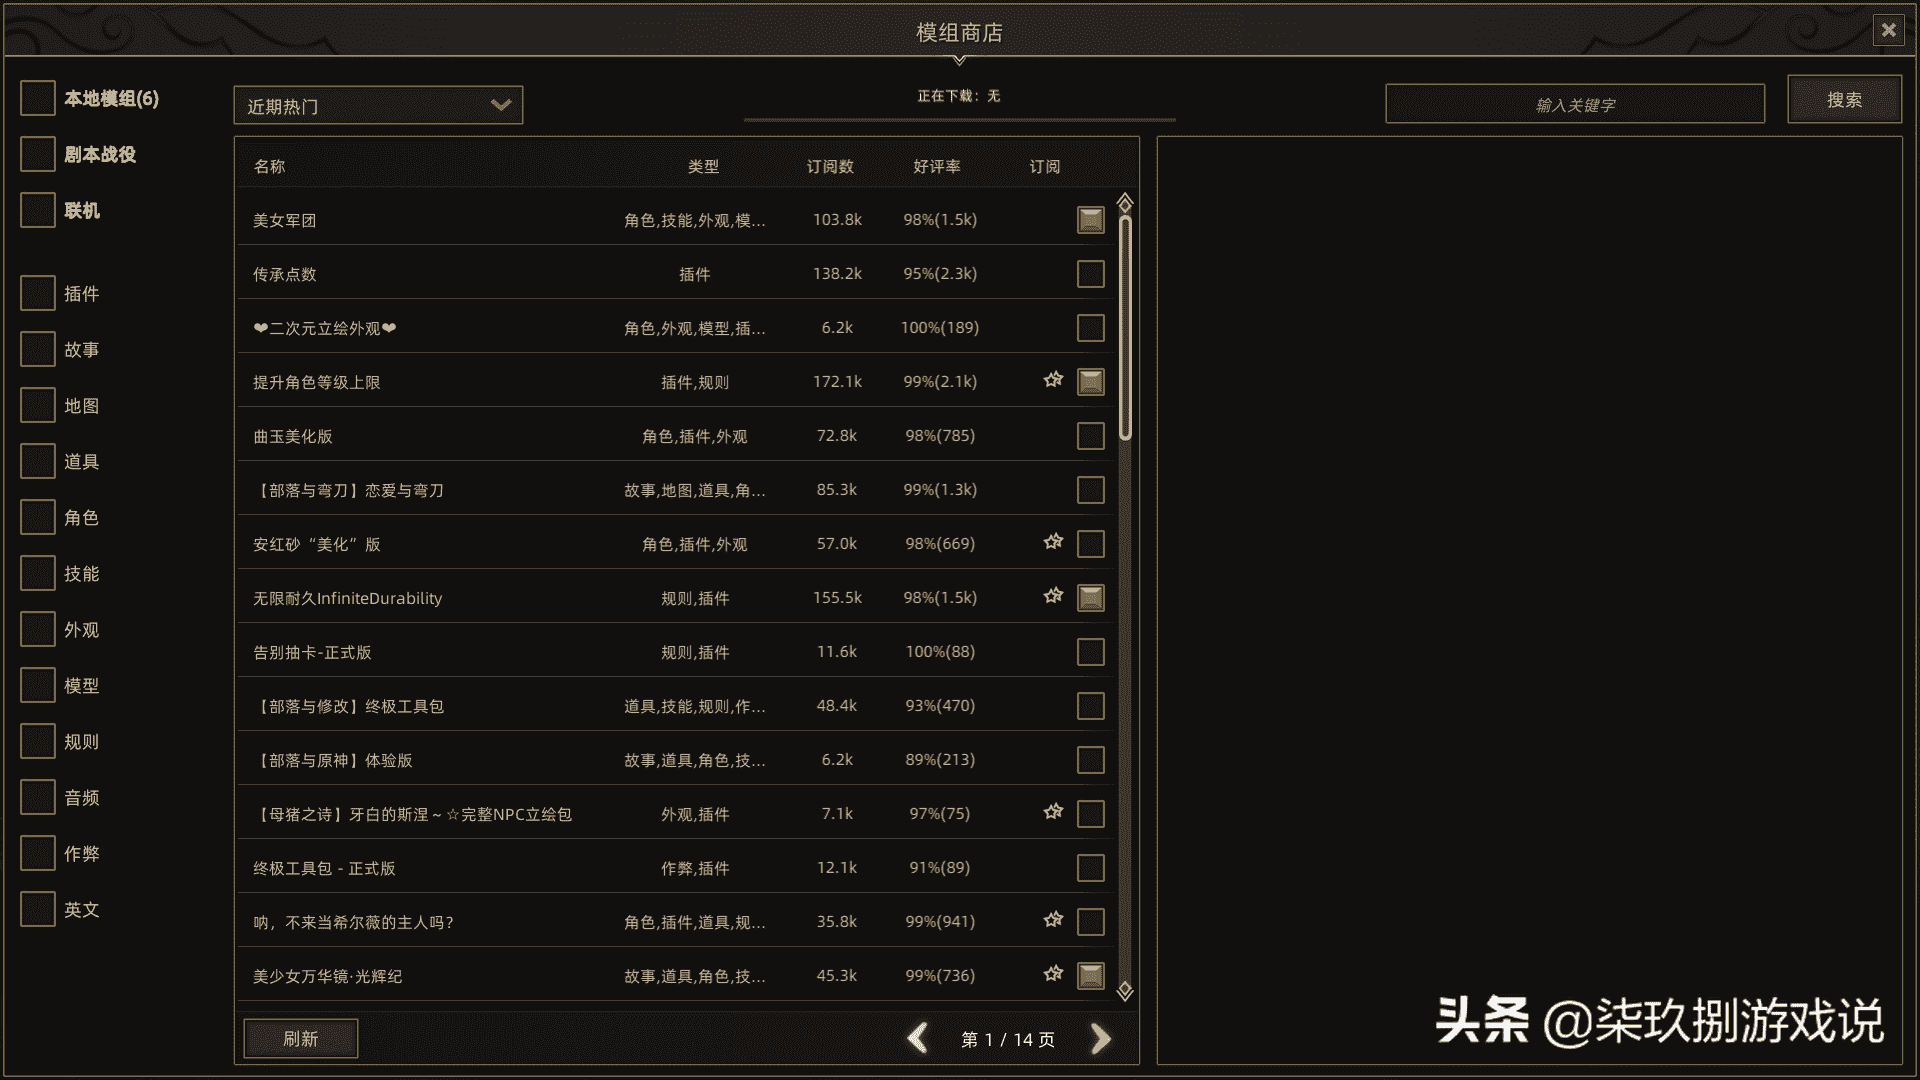Click the star icon on 希尔薇的主人 row
The image size is (1920, 1080).
pyautogui.click(x=1053, y=920)
